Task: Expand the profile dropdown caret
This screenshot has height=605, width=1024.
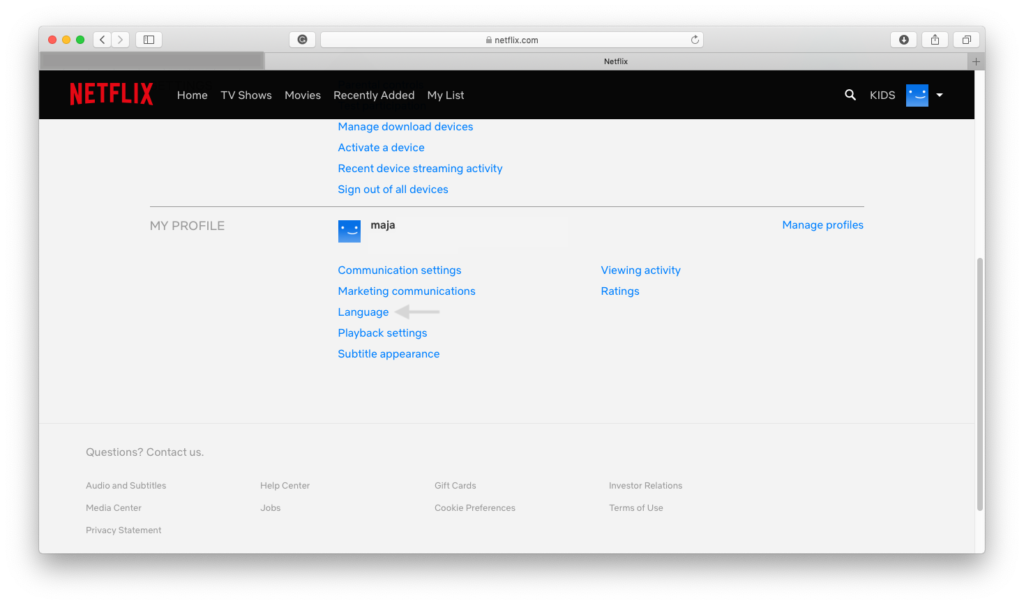Action: pyautogui.click(x=940, y=95)
